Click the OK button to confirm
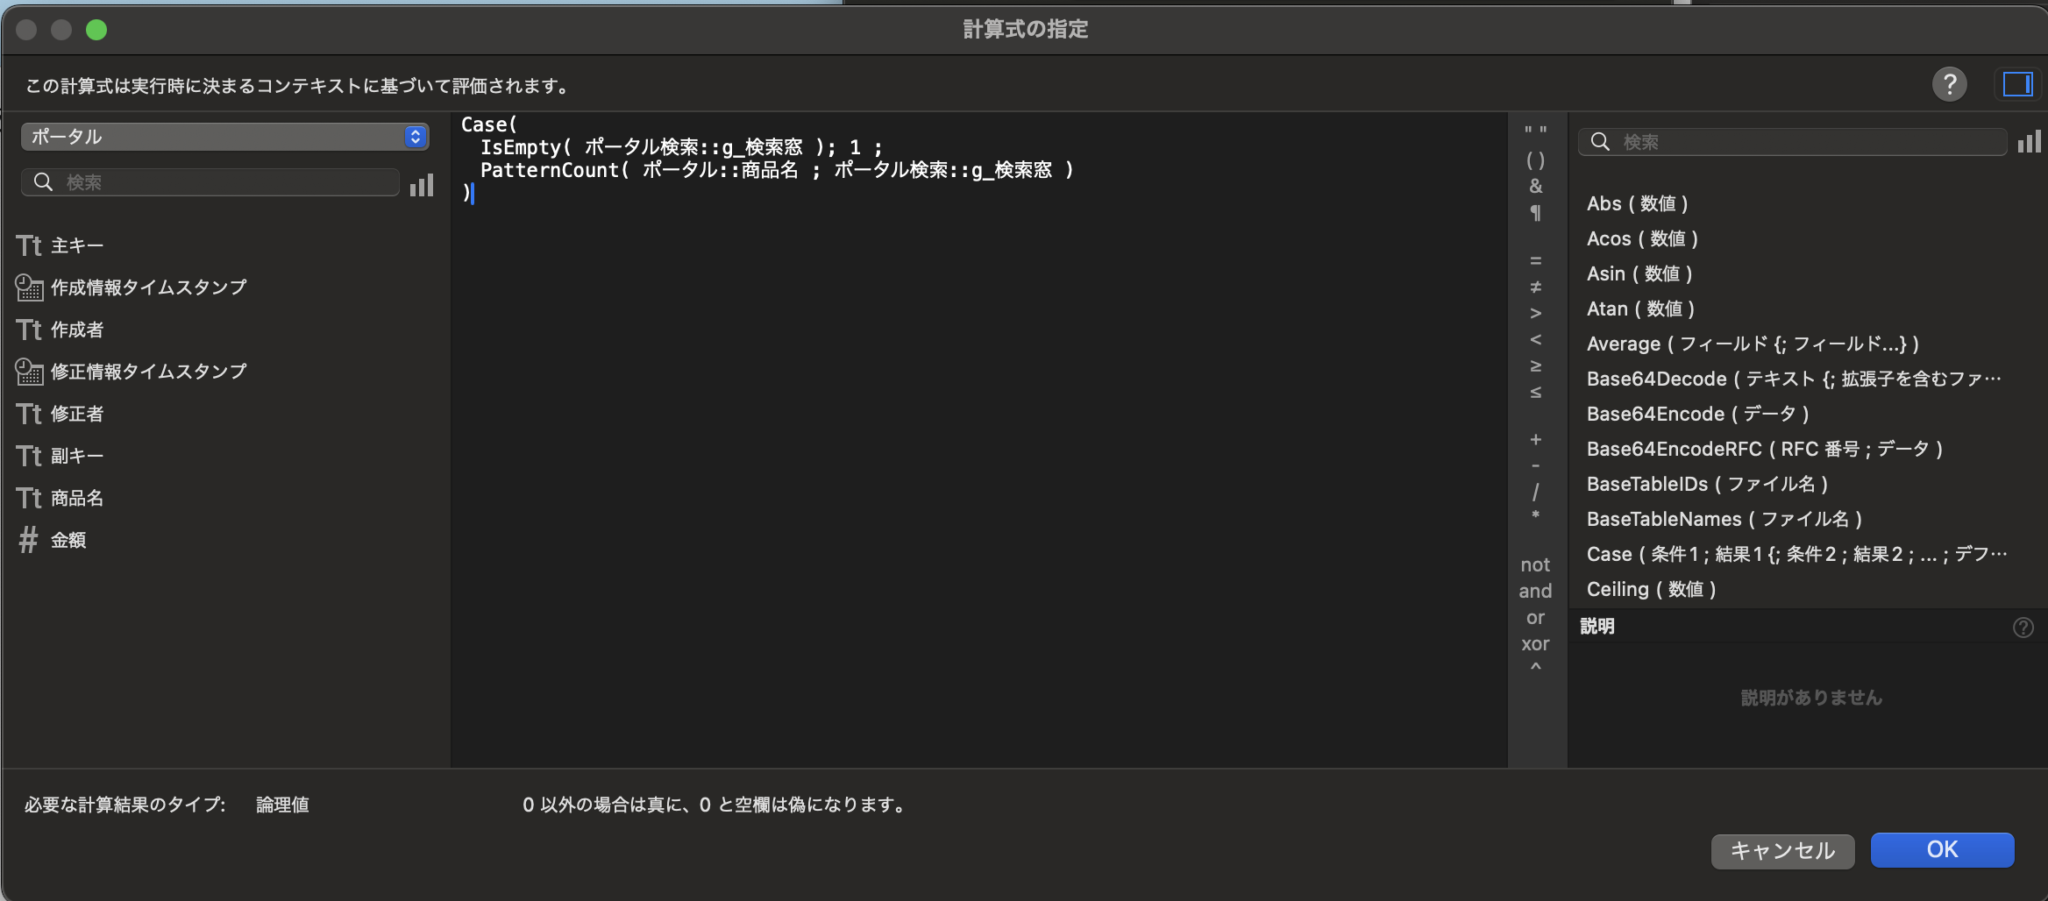 [1941, 849]
